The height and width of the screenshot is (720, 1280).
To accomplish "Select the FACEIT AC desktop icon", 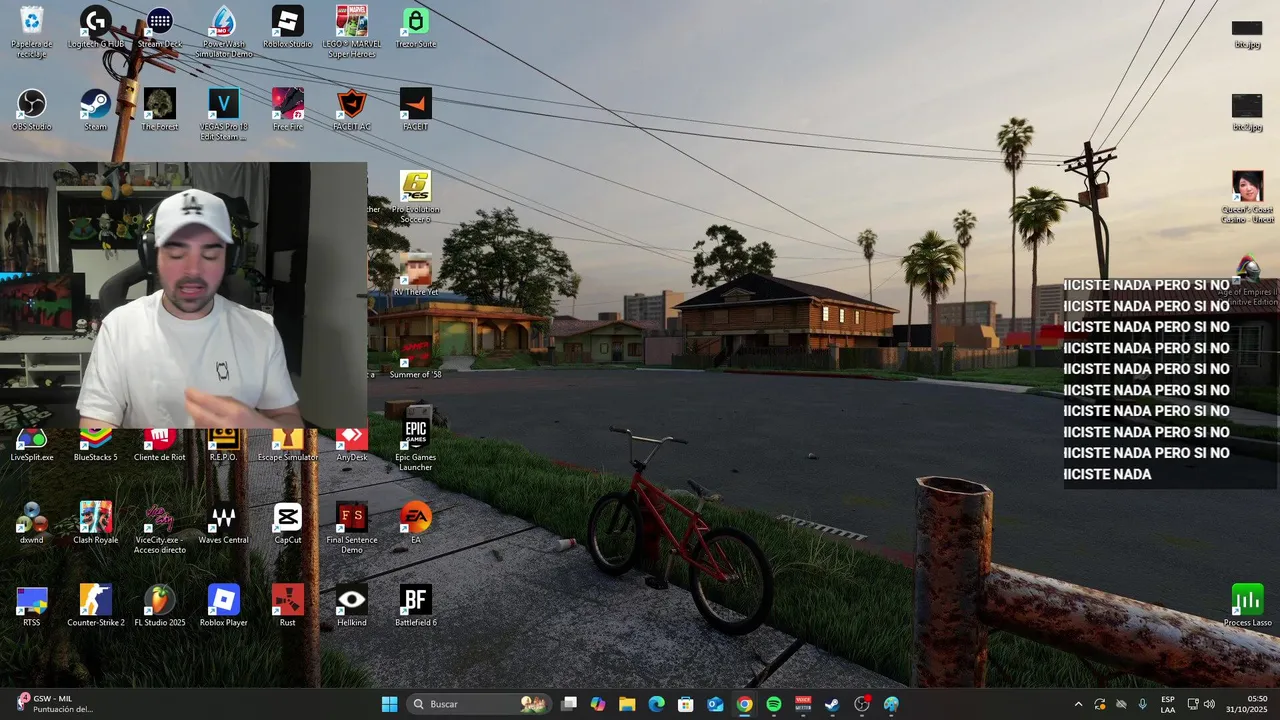I will point(352,110).
